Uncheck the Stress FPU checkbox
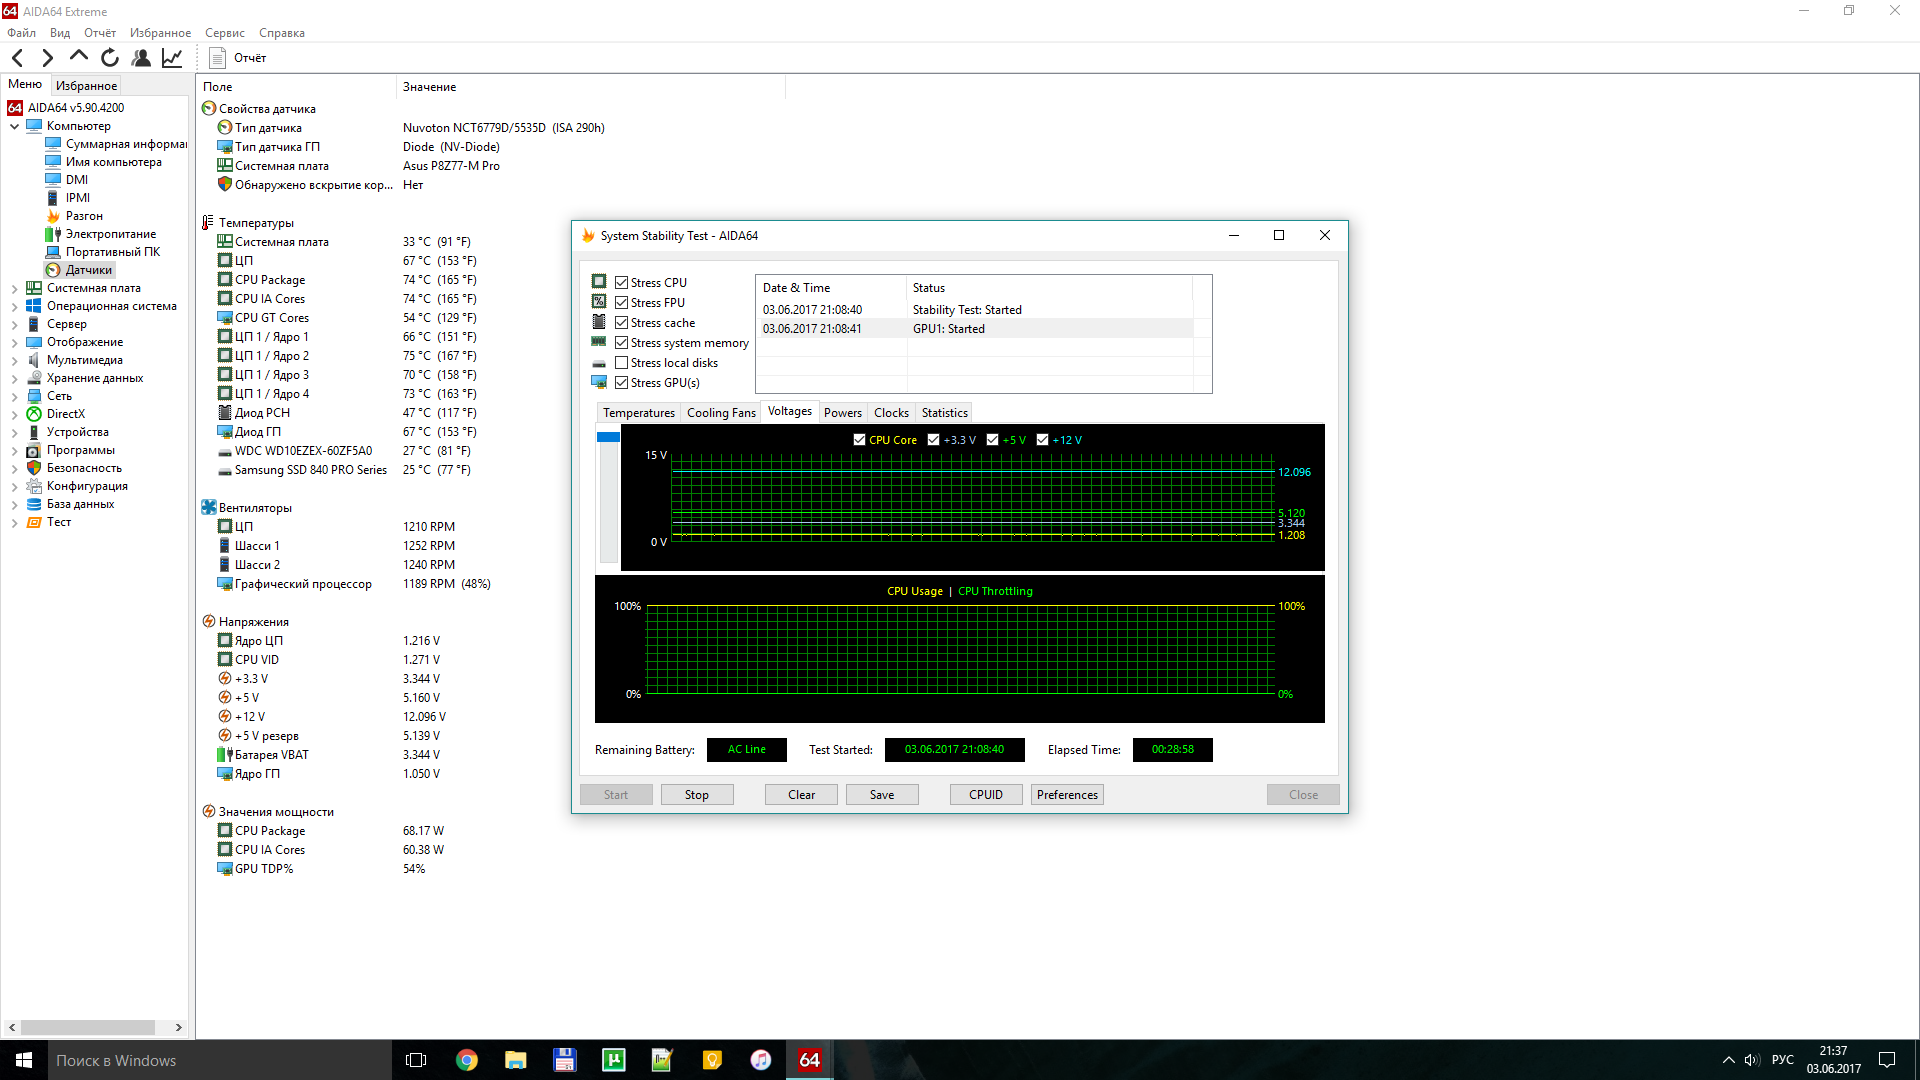Image resolution: width=1920 pixels, height=1080 pixels. pos(621,303)
